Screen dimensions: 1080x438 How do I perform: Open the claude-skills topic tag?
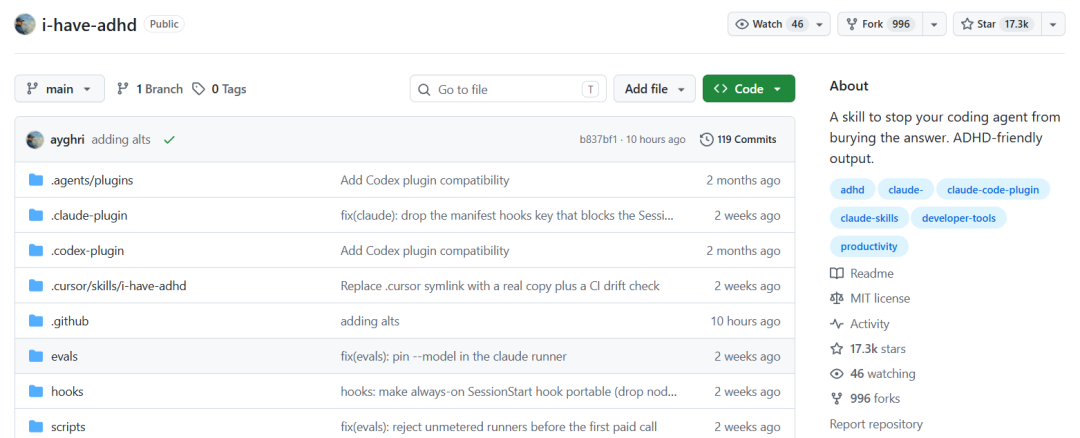(x=869, y=218)
